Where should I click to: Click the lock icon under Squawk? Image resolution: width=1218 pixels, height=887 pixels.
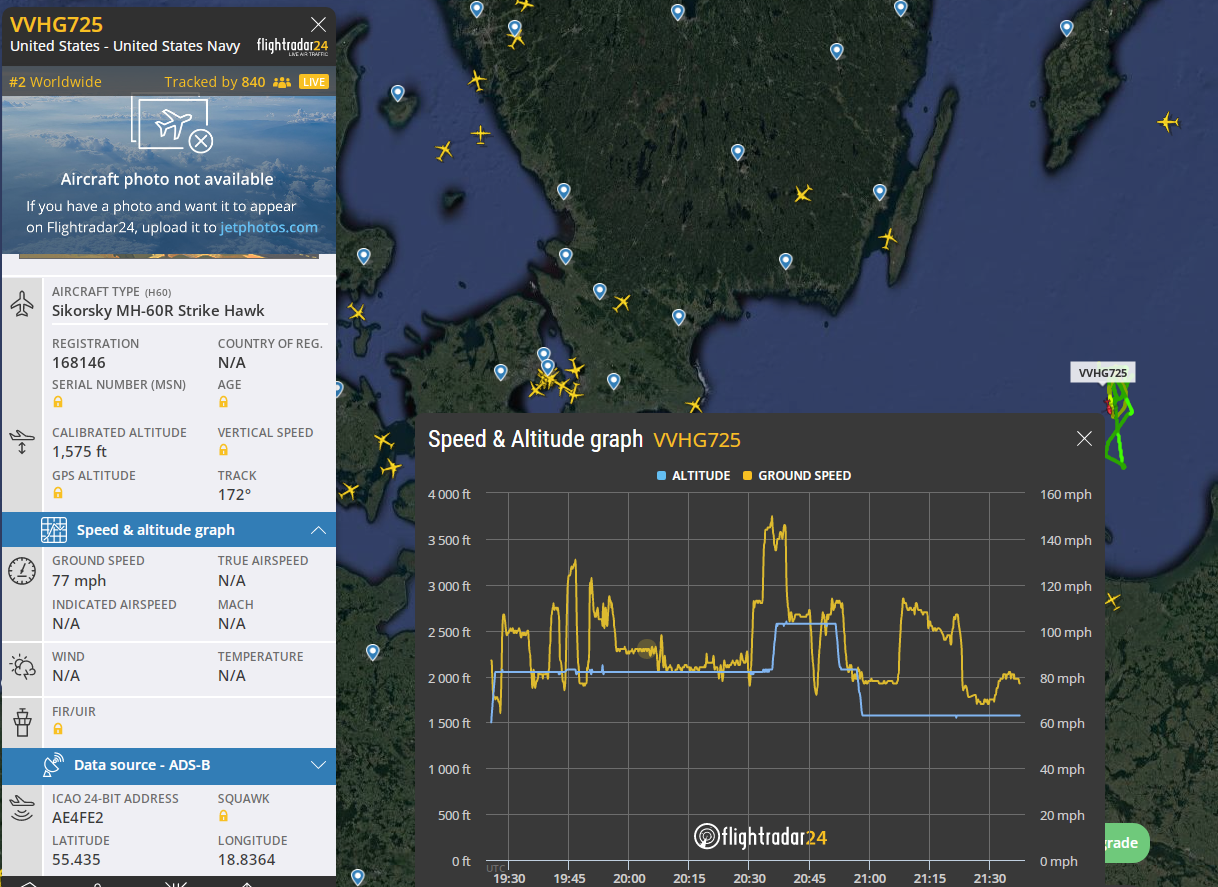point(223,816)
